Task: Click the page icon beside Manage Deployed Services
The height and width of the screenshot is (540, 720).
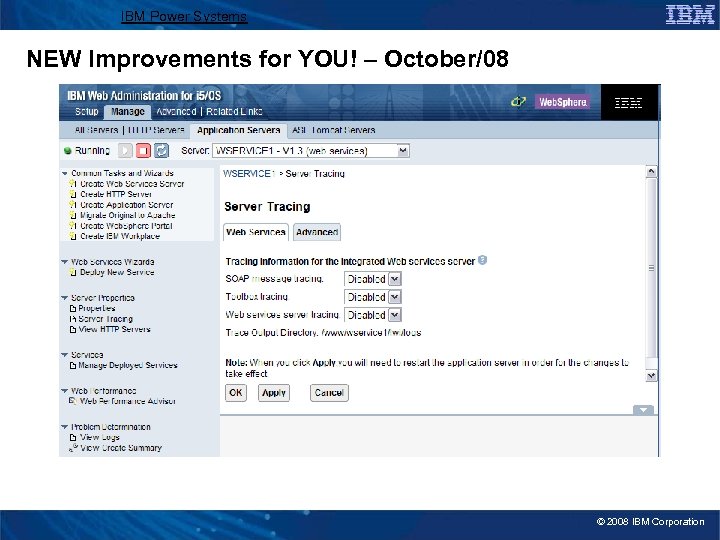Action: [x=73, y=366]
